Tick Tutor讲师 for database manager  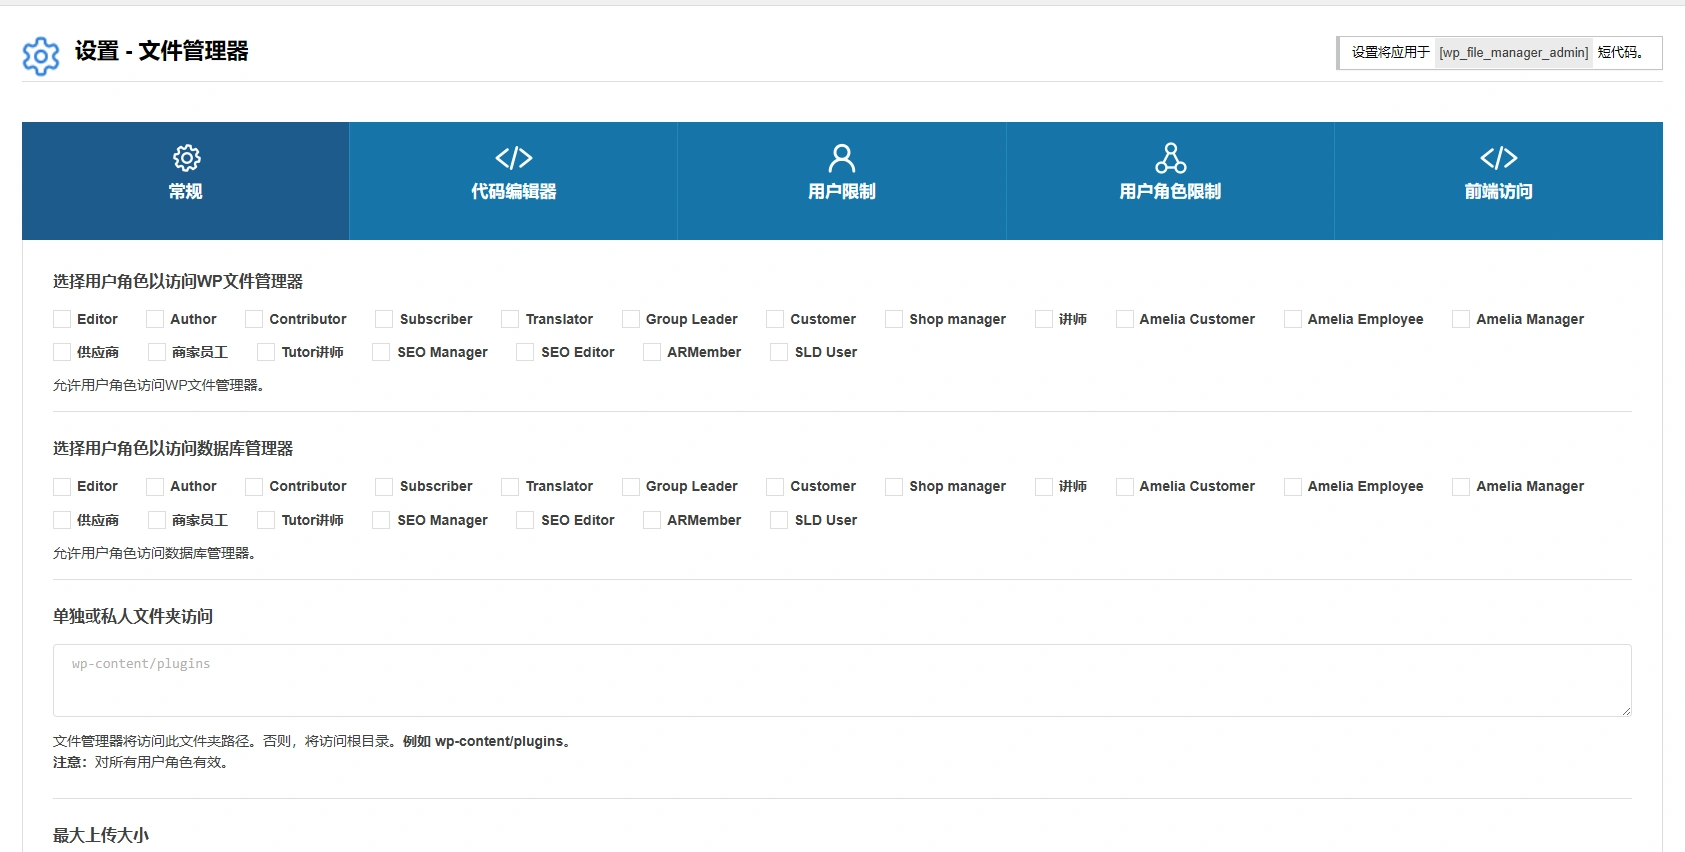(266, 520)
